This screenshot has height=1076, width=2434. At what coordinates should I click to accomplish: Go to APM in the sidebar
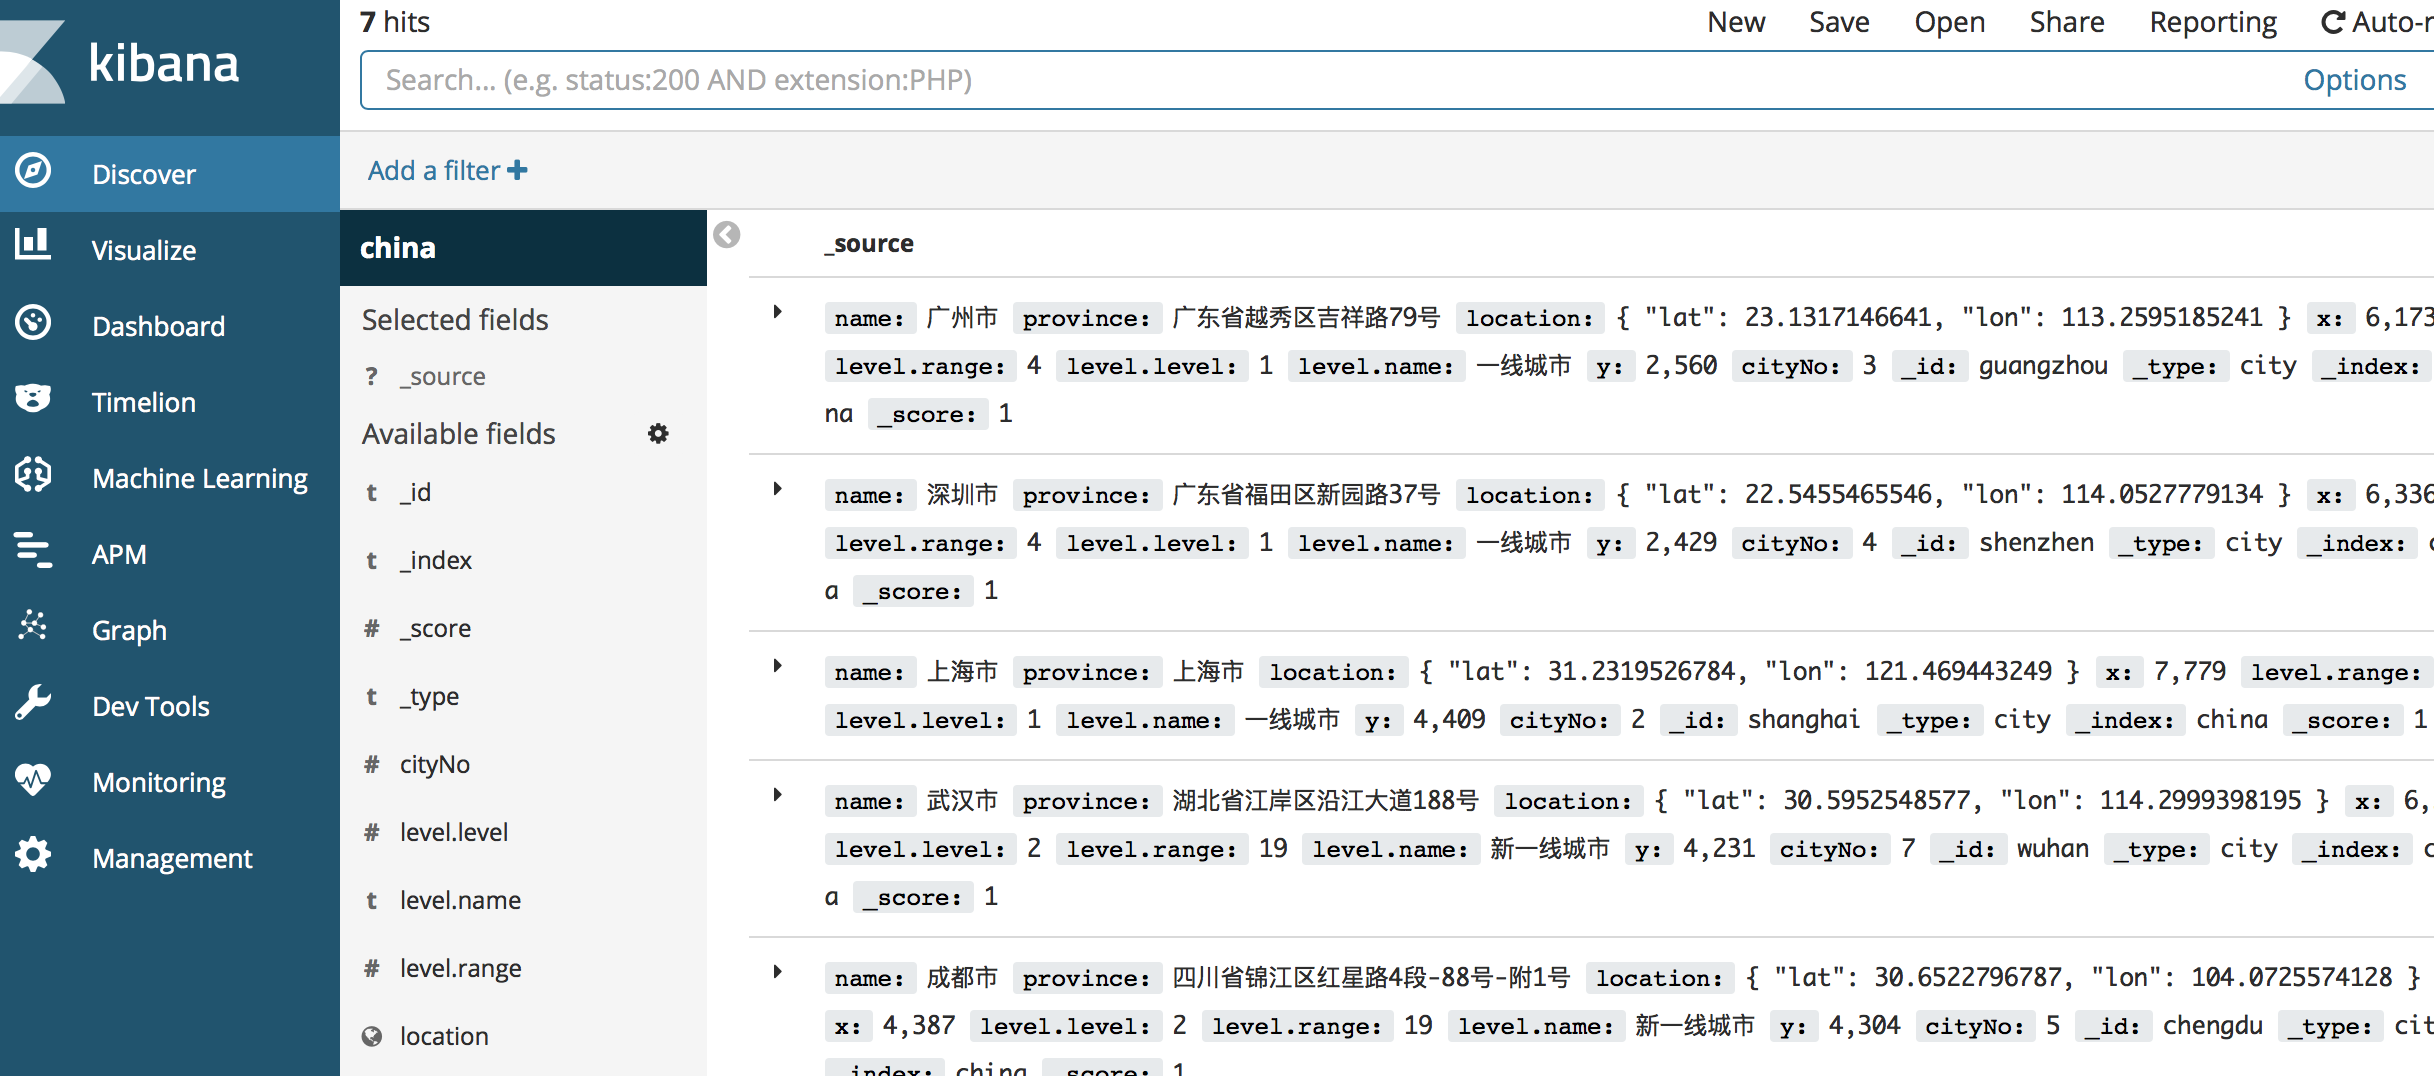pyautogui.click(x=170, y=554)
